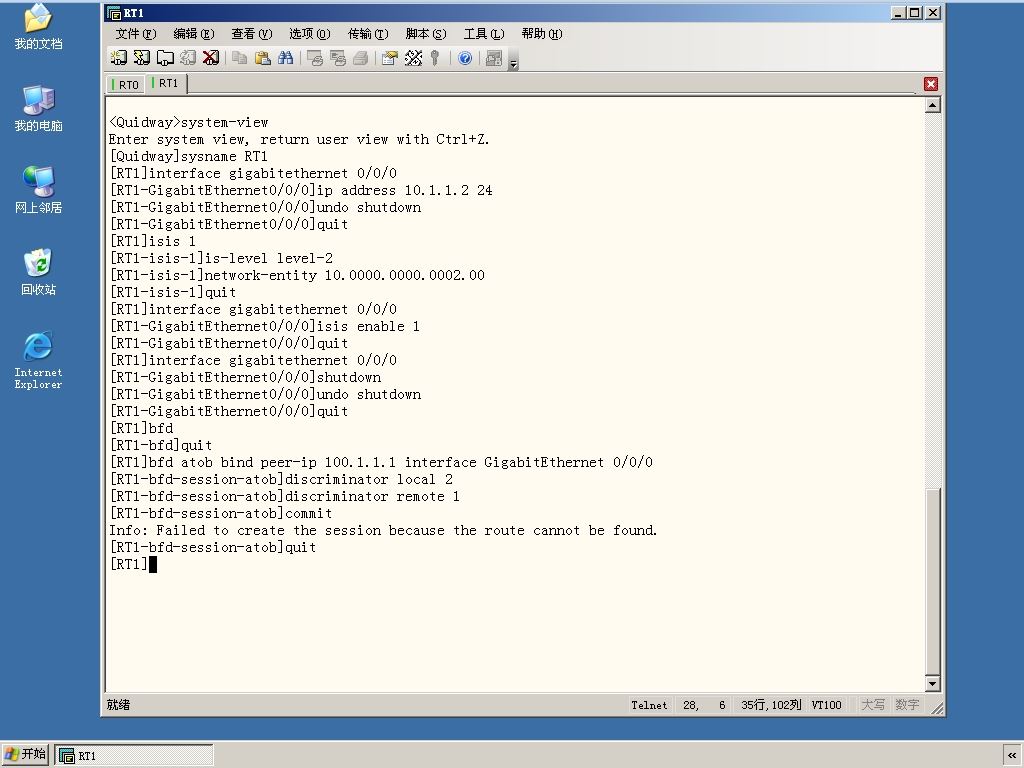Click the last grayed window toolbar icon
1024x768 pixels.
(x=494, y=58)
